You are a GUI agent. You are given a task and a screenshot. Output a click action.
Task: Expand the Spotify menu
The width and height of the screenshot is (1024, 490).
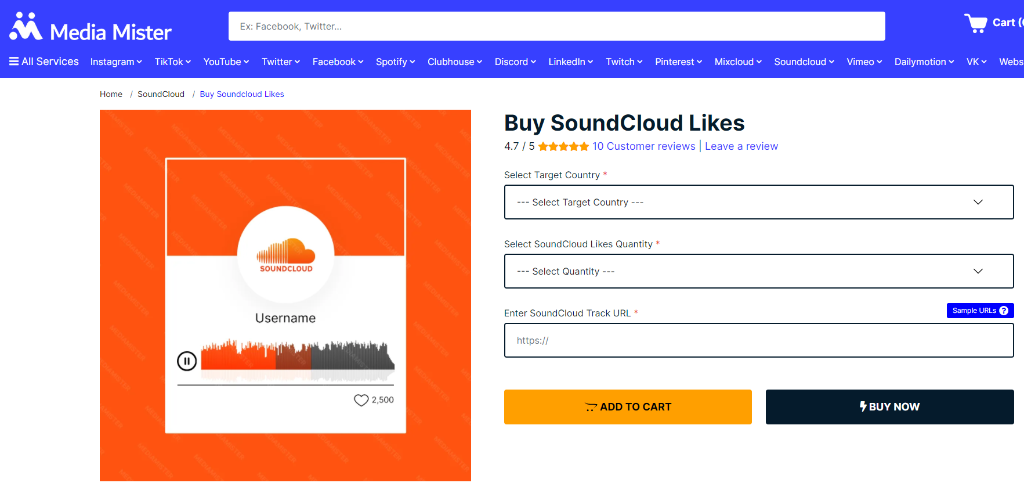[x=396, y=61]
